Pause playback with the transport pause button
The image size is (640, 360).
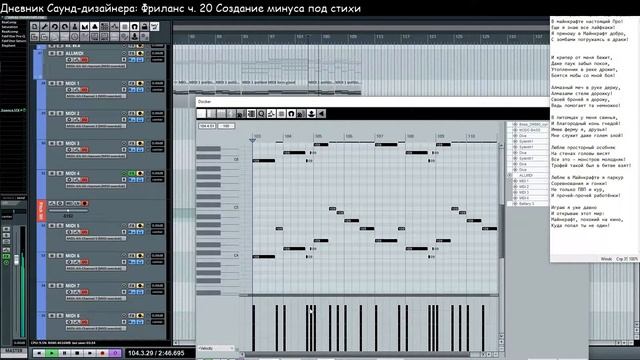(64, 353)
